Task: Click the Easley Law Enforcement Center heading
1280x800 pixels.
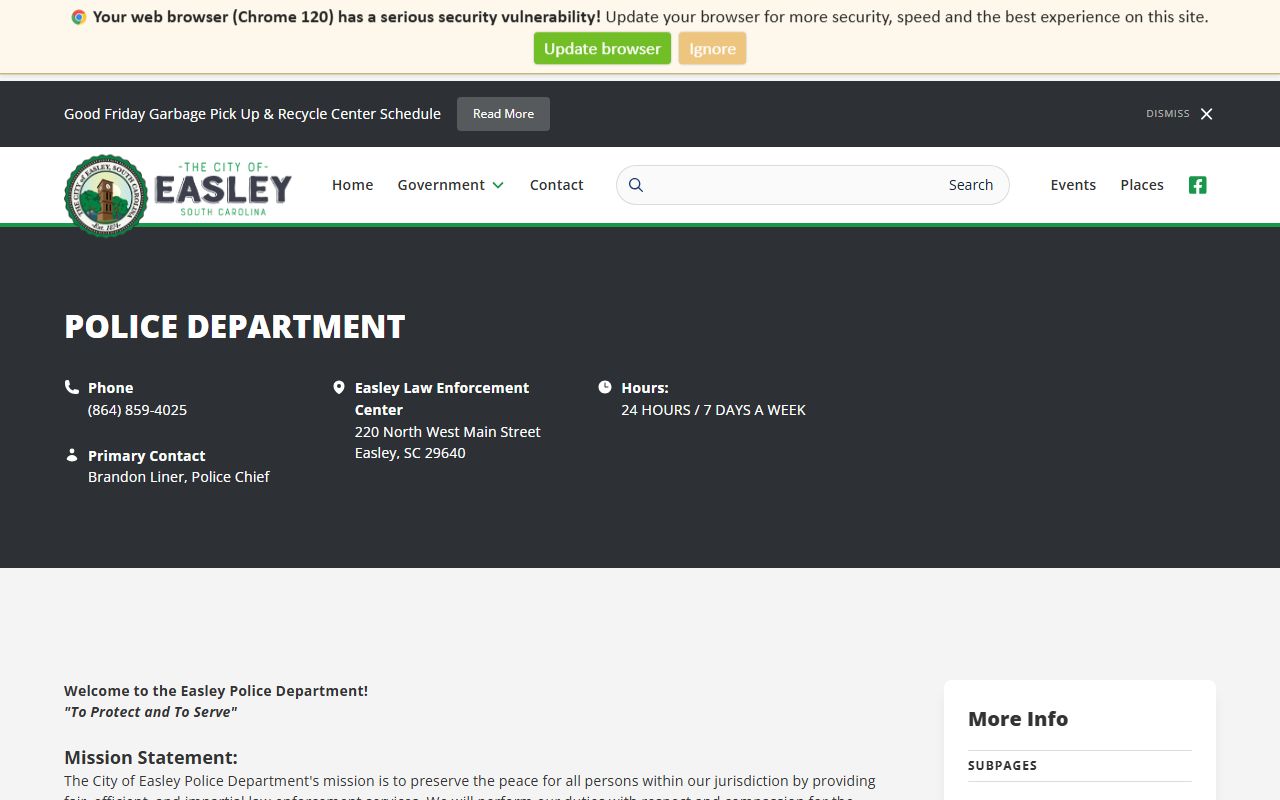Action: pos(442,399)
